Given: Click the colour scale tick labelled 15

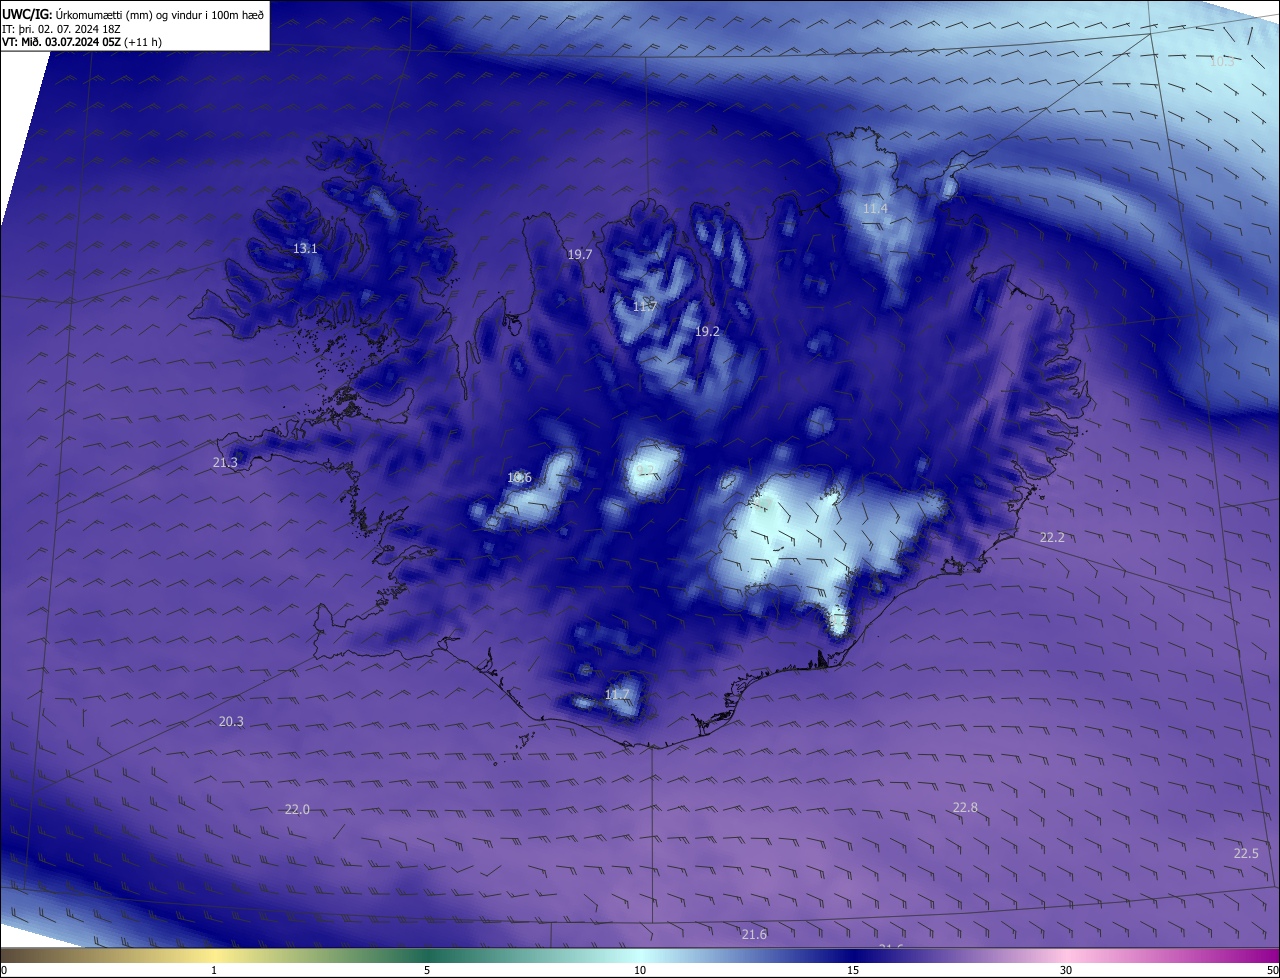Looking at the screenshot, I should click(x=853, y=970).
